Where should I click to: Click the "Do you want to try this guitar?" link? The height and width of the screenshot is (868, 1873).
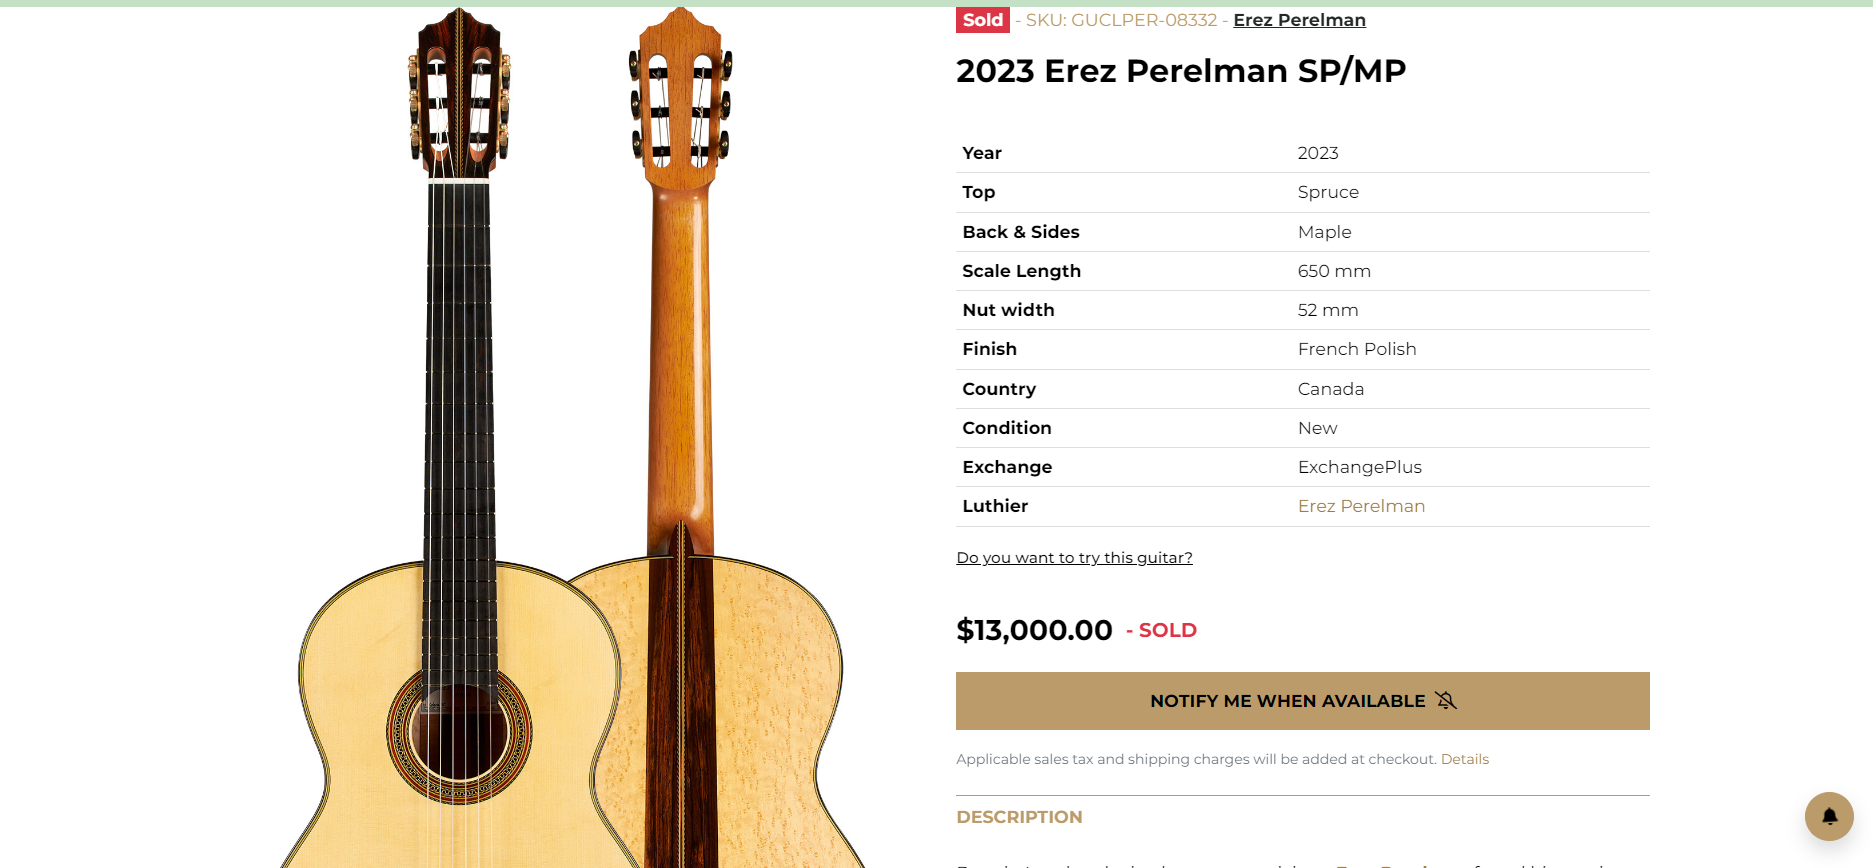(x=1074, y=558)
